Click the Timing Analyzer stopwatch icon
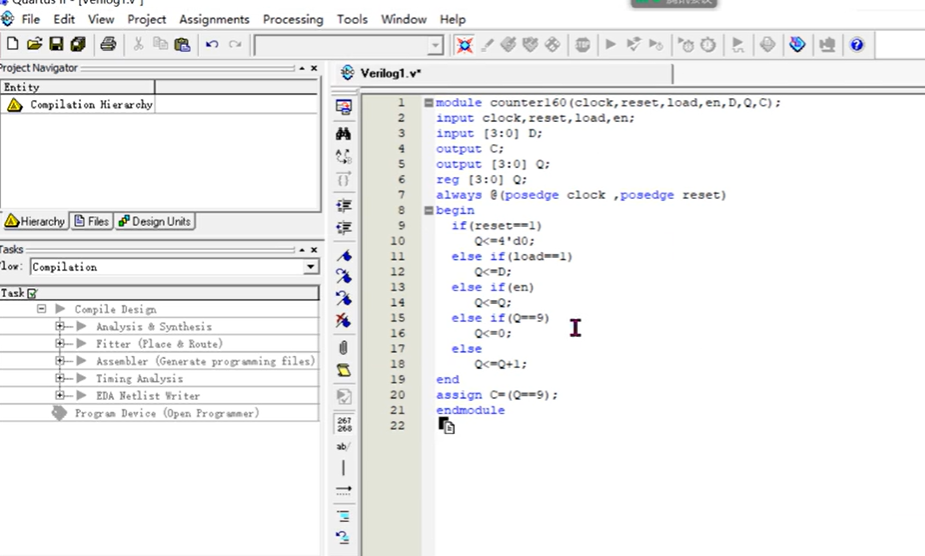Screen dimensions: 925x556 coord(708,45)
